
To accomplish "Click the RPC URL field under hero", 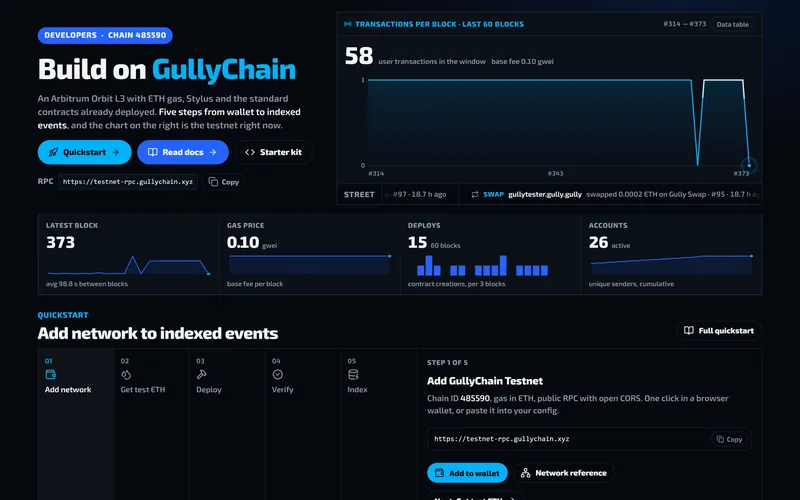I will click(128, 182).
